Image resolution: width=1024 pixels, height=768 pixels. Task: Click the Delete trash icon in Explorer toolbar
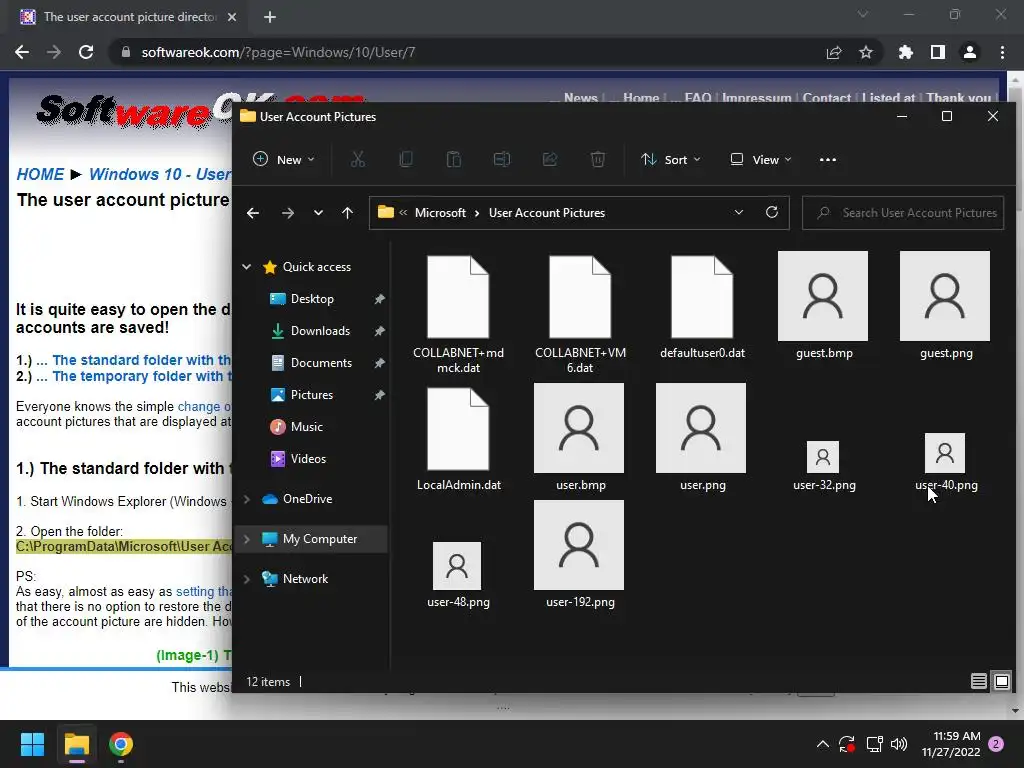[x=598, y=159]
